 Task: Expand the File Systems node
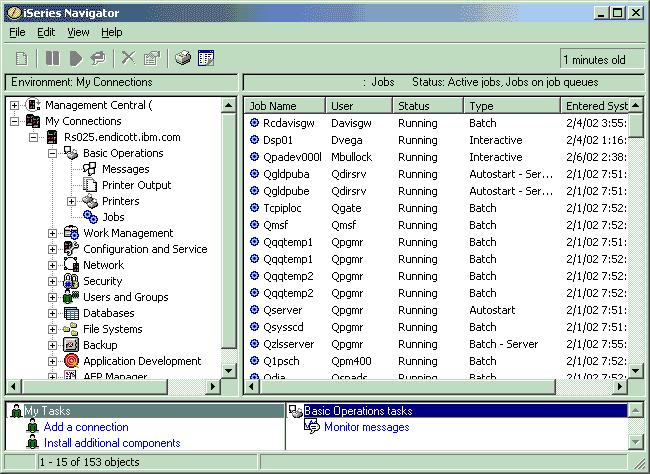pos(52,329)
